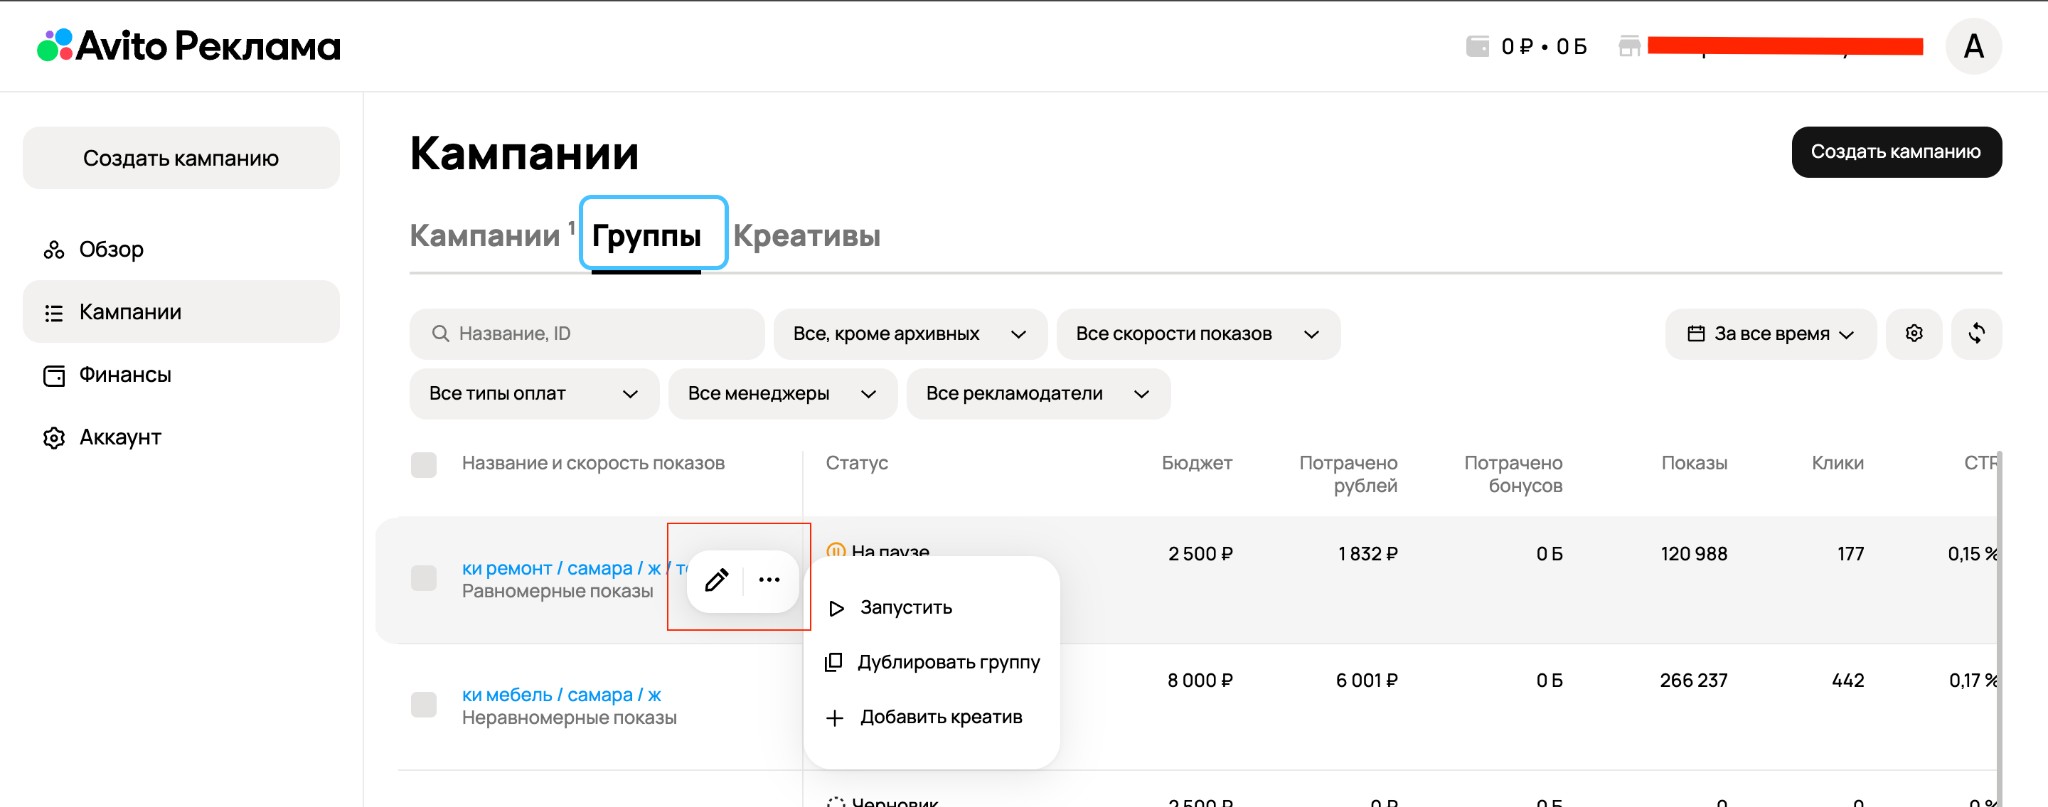Select "Дублировать группу" from the context menu
This screenshot has height=807, width=2048.
pos(948,662)
